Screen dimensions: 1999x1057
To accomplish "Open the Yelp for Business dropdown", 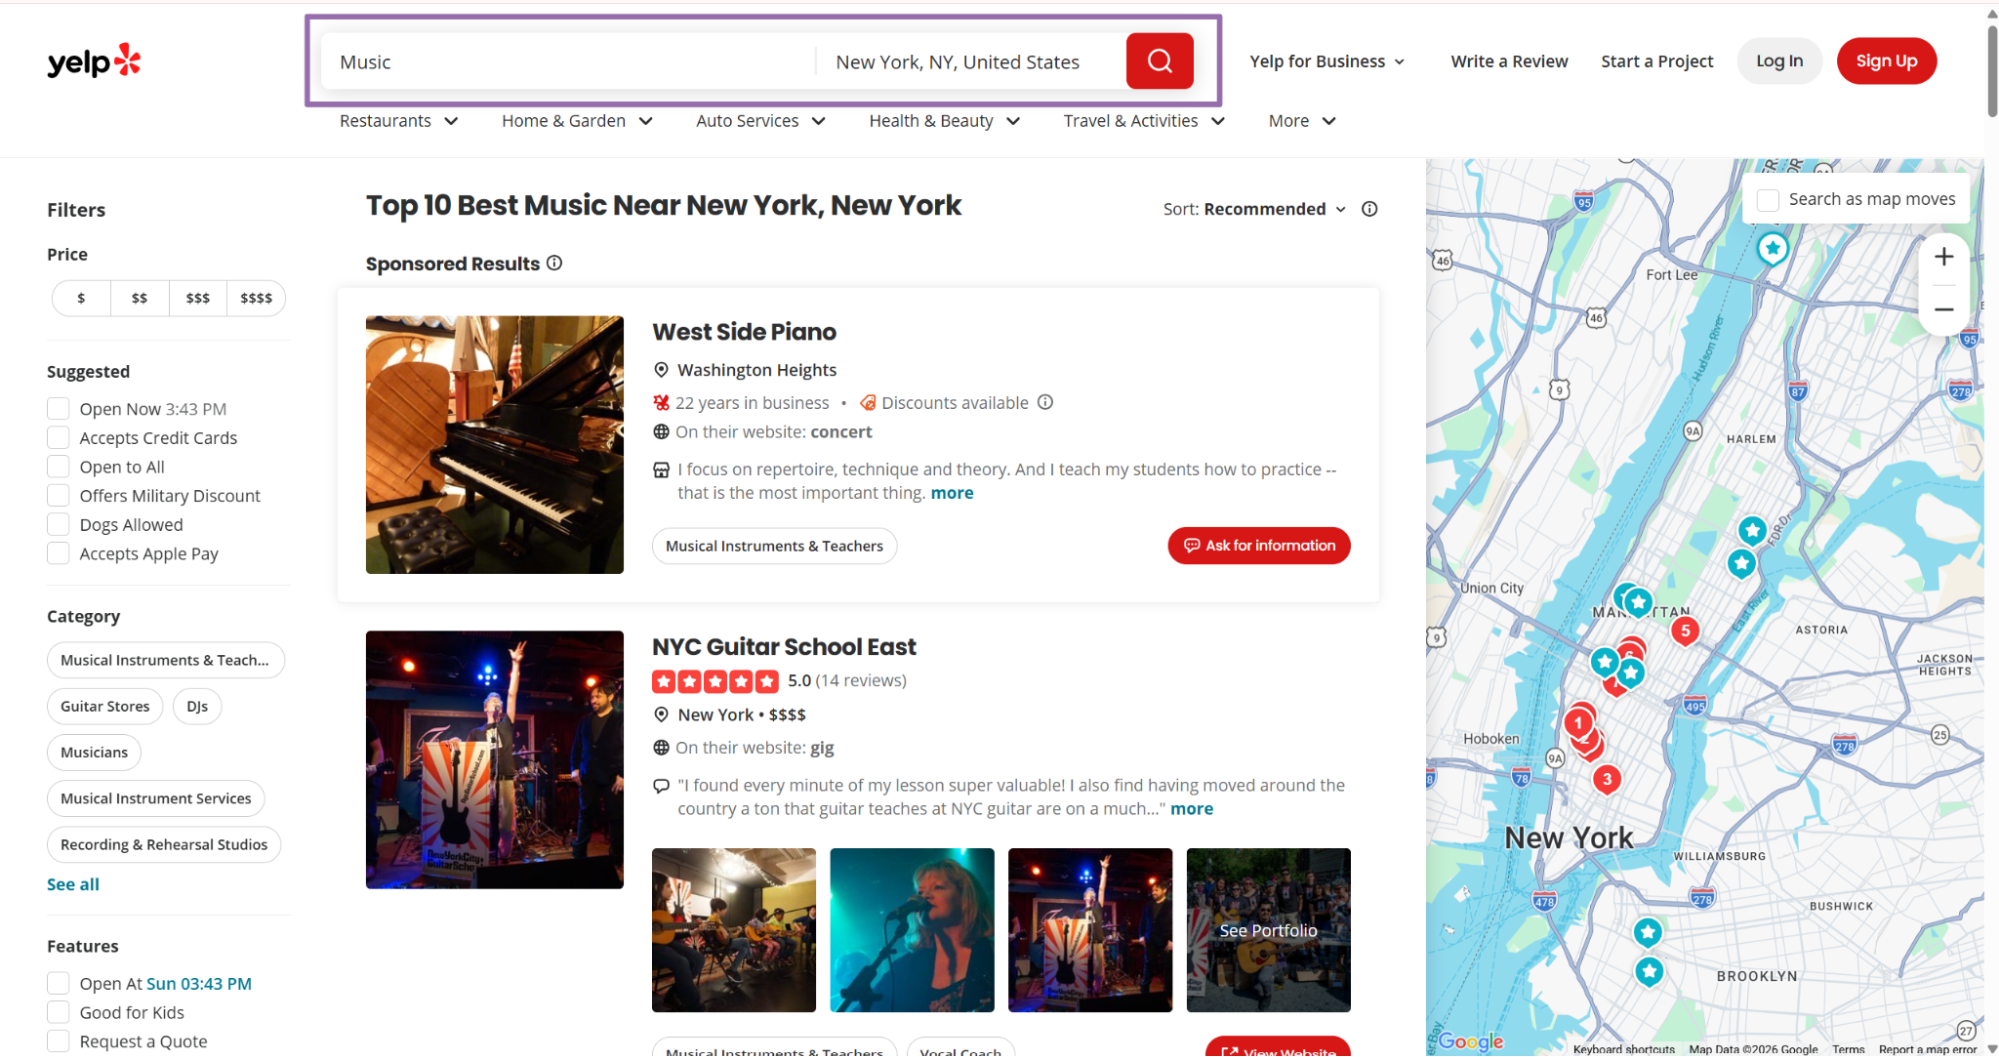I will (1327, 61).
